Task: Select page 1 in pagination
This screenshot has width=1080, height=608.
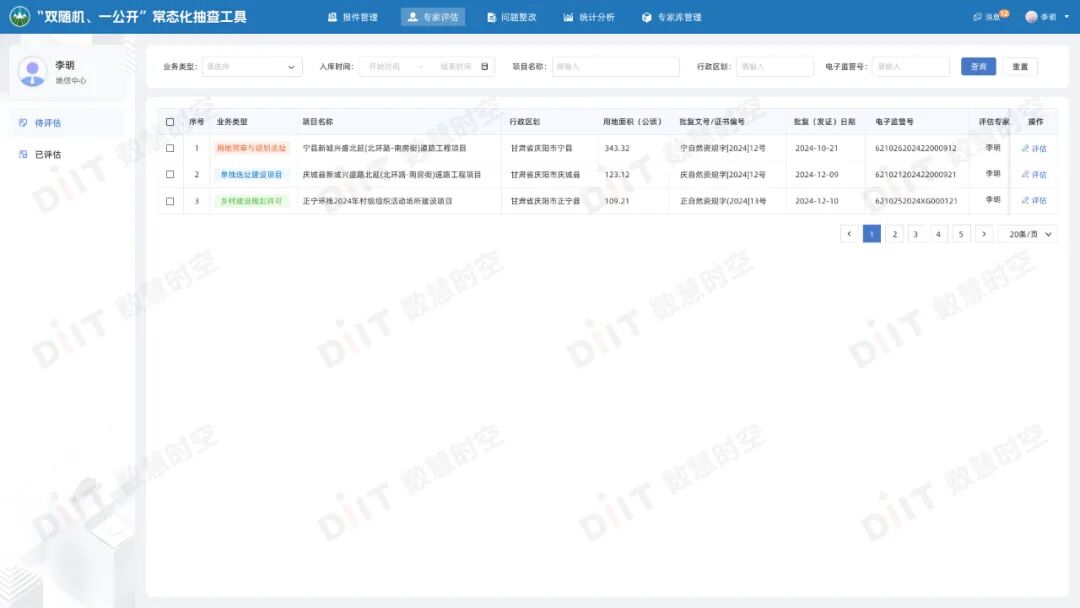Action: click(872, 234)
